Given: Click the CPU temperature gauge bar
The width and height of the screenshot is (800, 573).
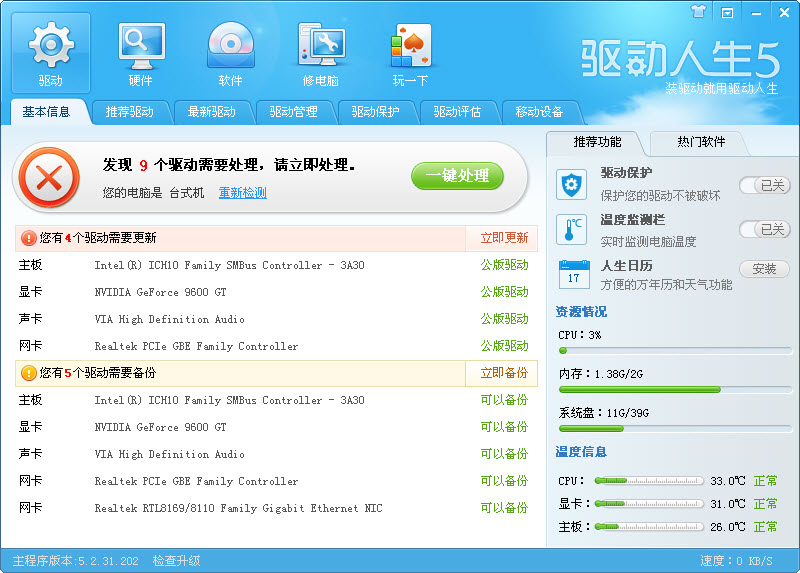Looking at the screenshot, I should tap(649, 481).
